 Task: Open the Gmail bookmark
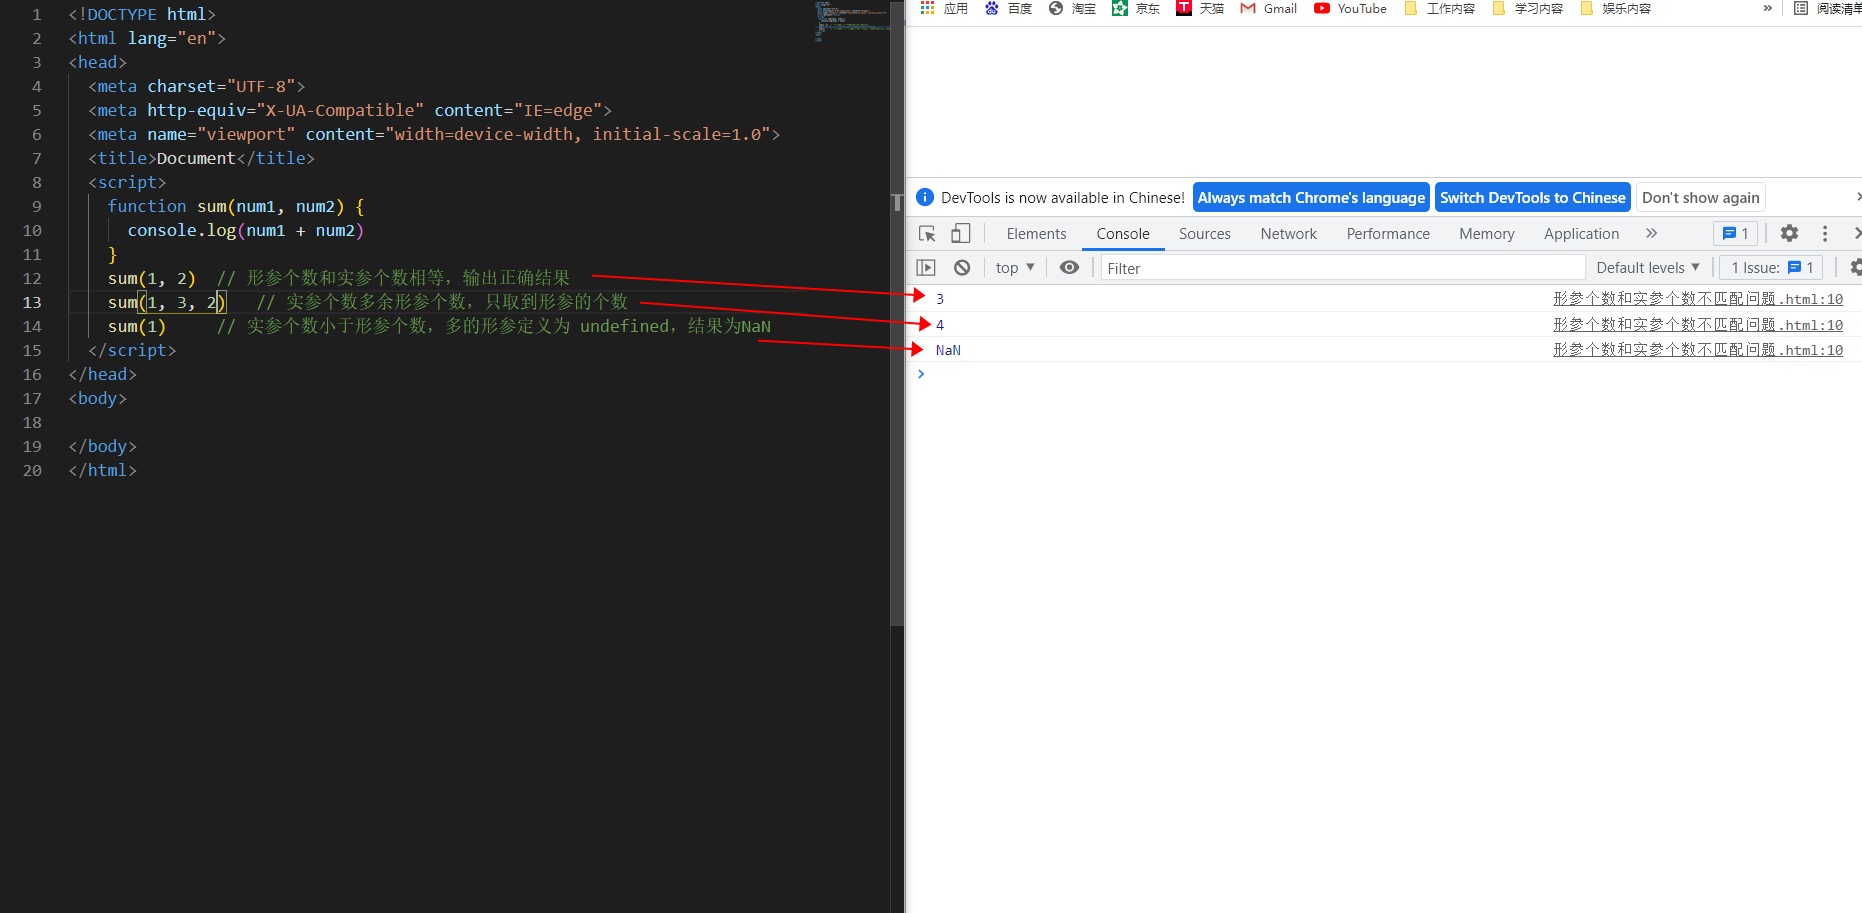click(x=1268, y=8)
